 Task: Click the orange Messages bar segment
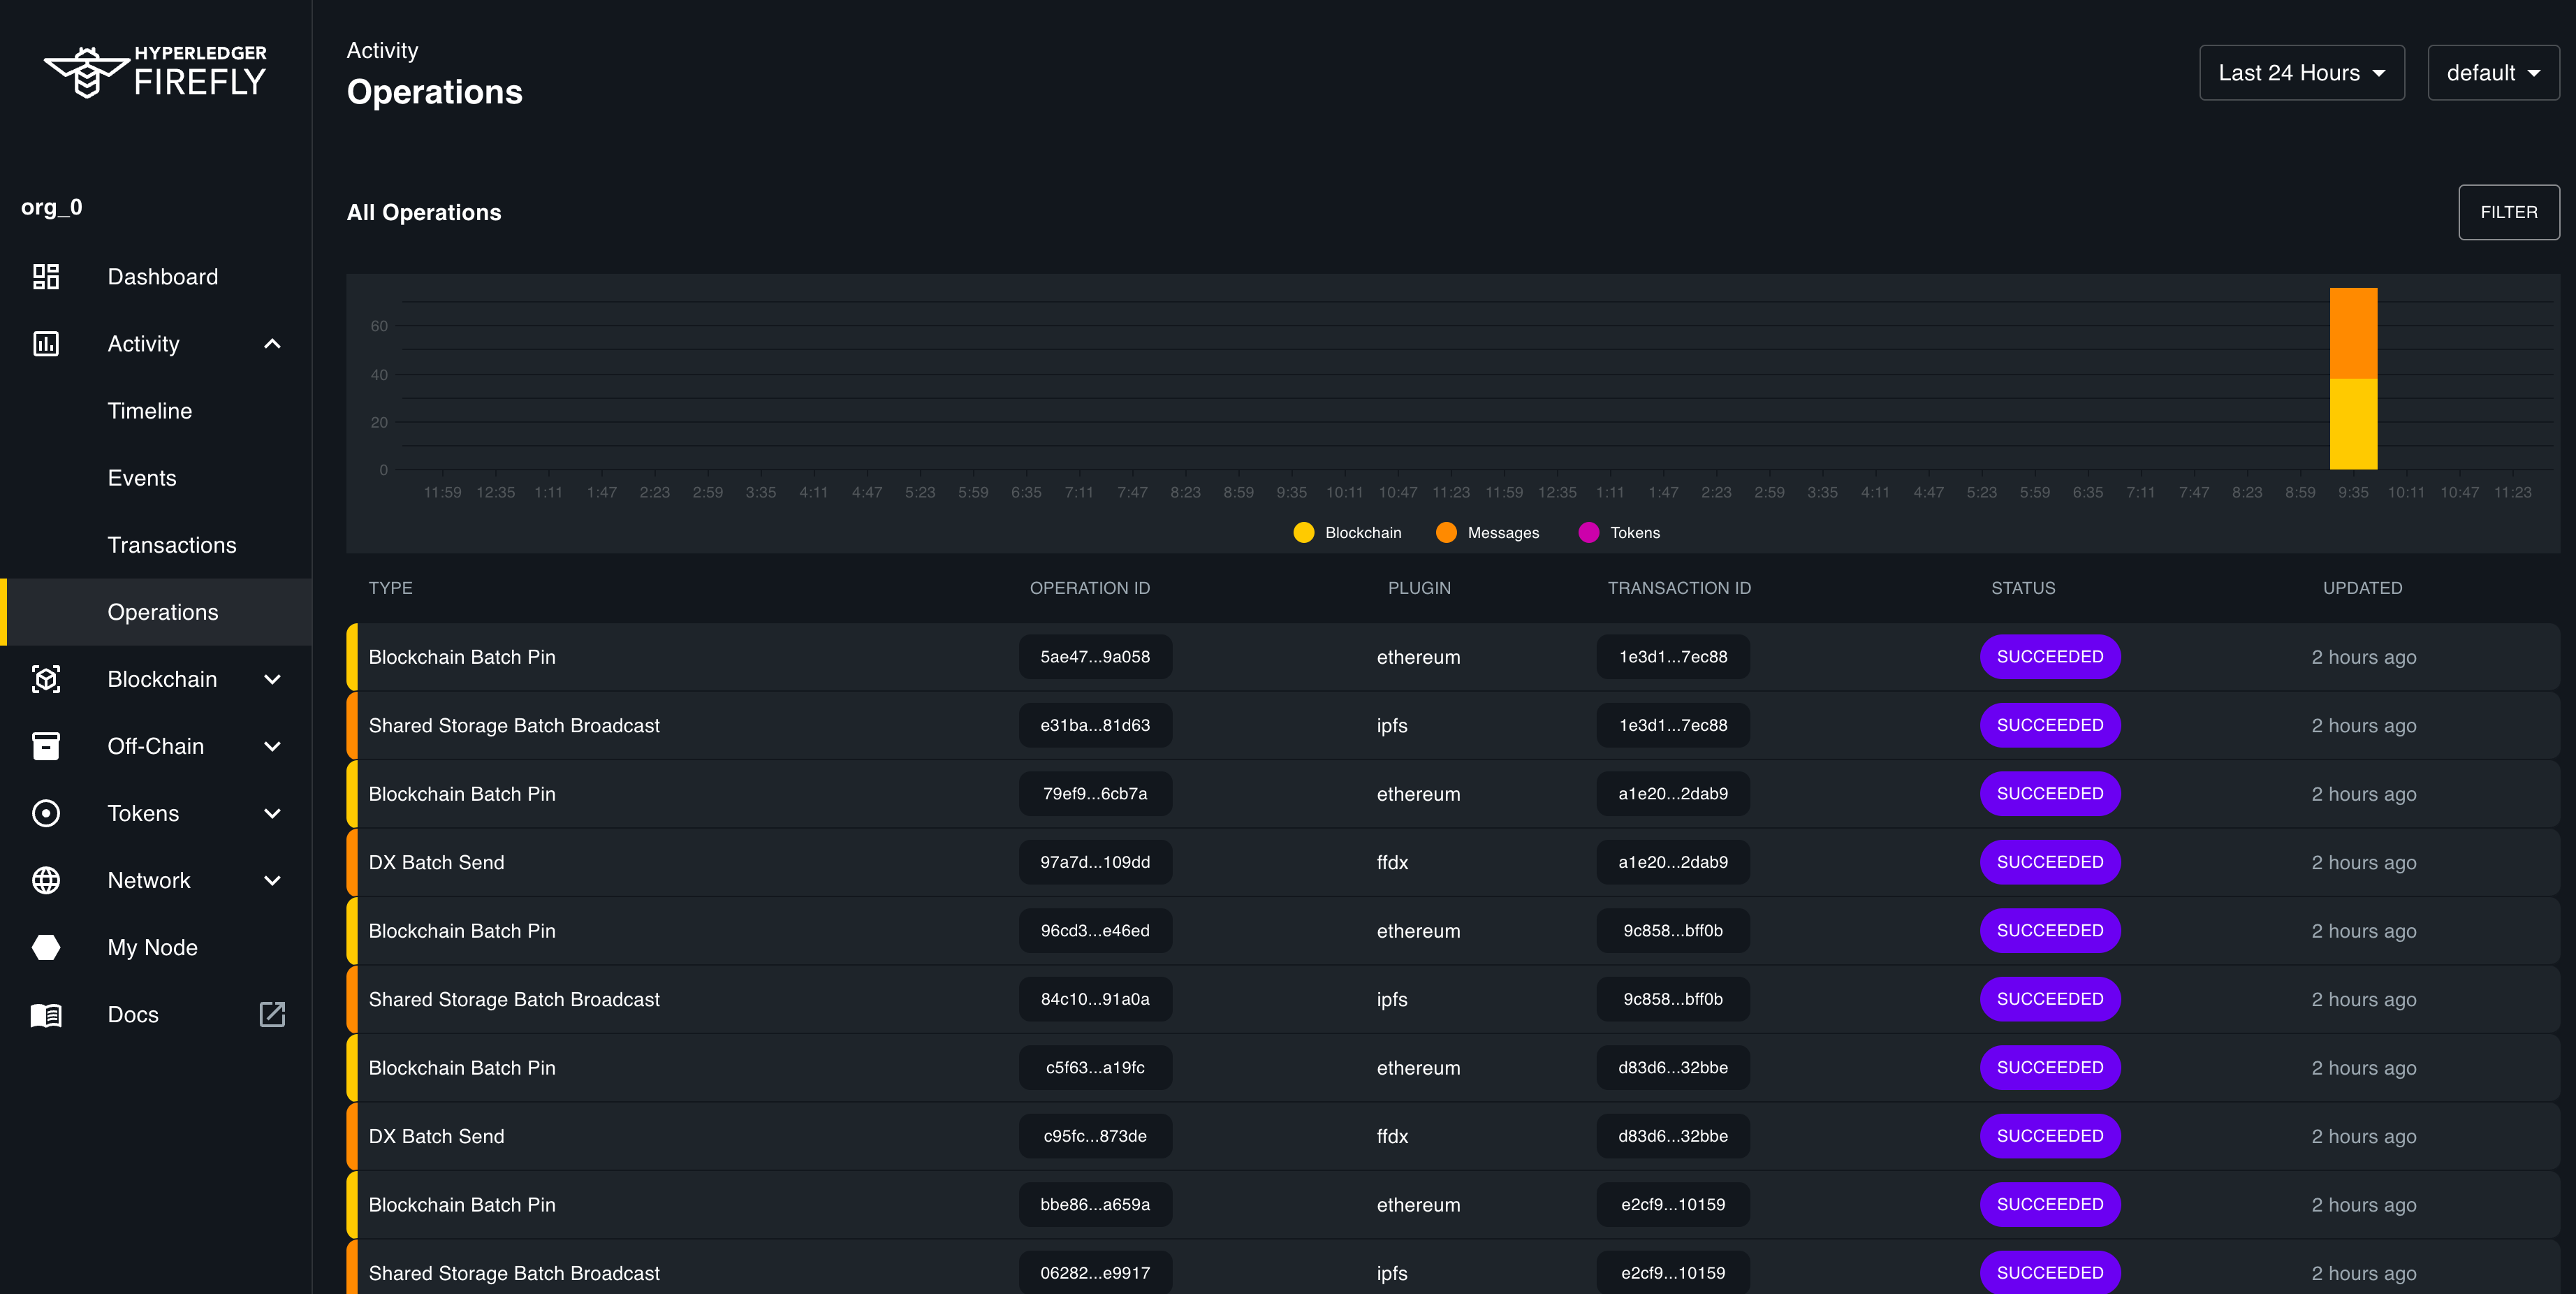[2353, 333]
